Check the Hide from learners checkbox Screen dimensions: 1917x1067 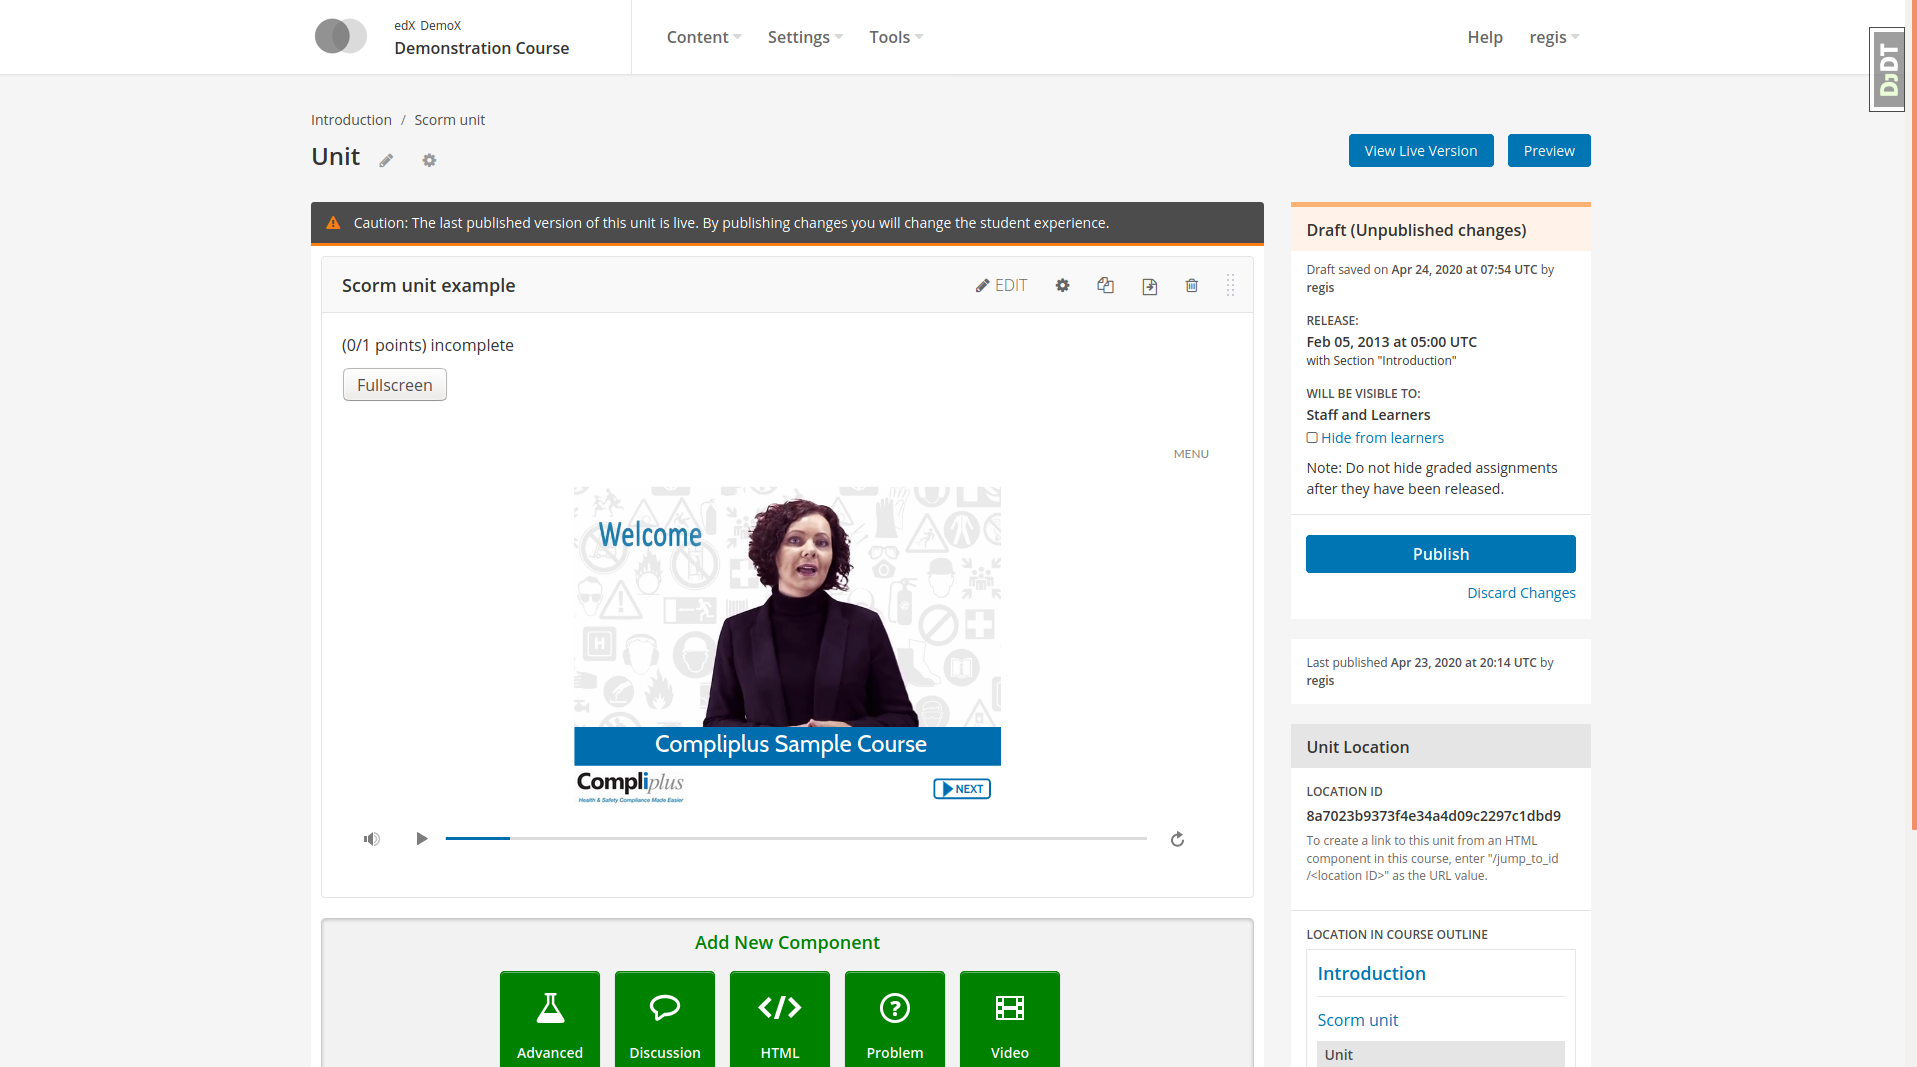[1312, 438]
